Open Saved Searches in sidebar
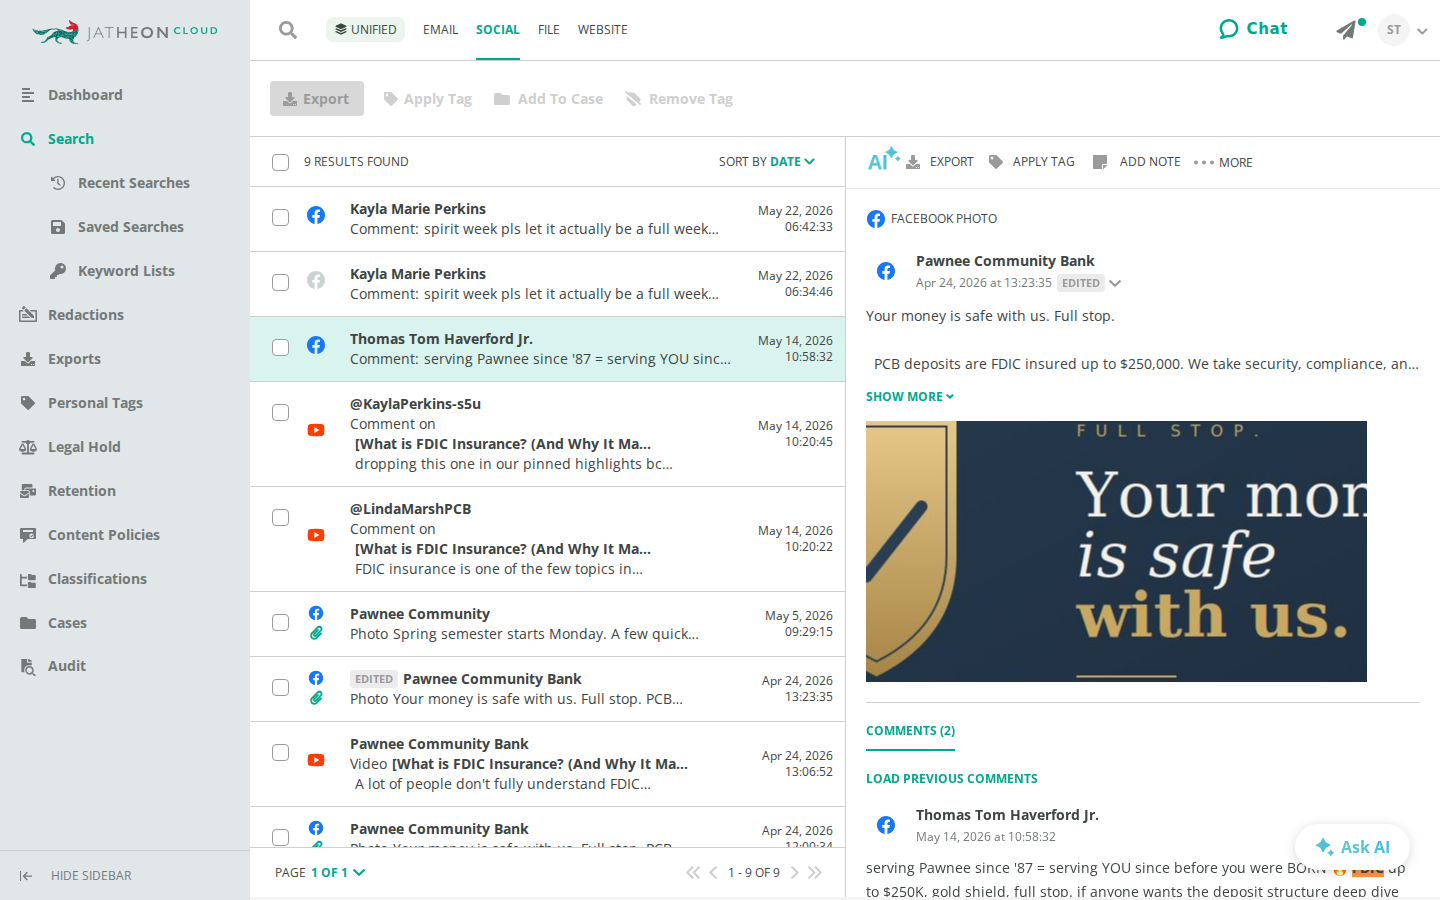Screen dimensions: 1440x900 (130, 227)
